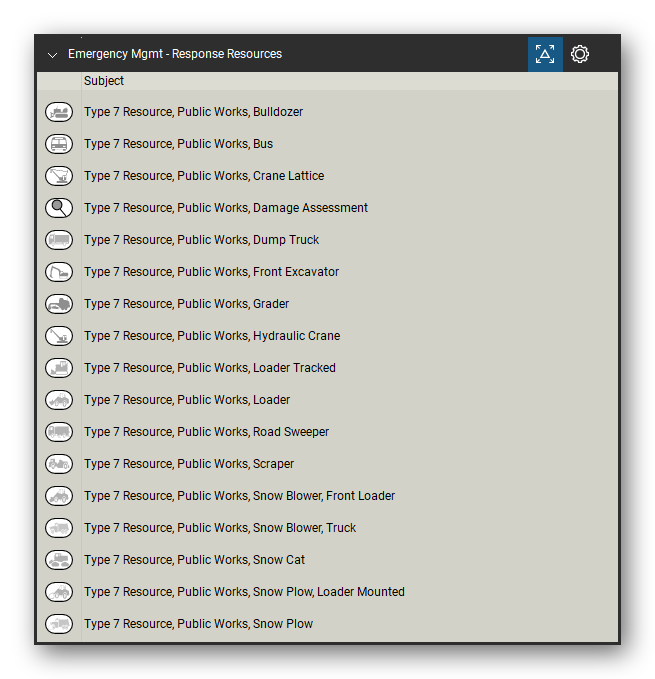Select 'Type 7 Resource, Public Works, Grader'
The height and width of the screenshot is (679, 655).
coord(187,304)
